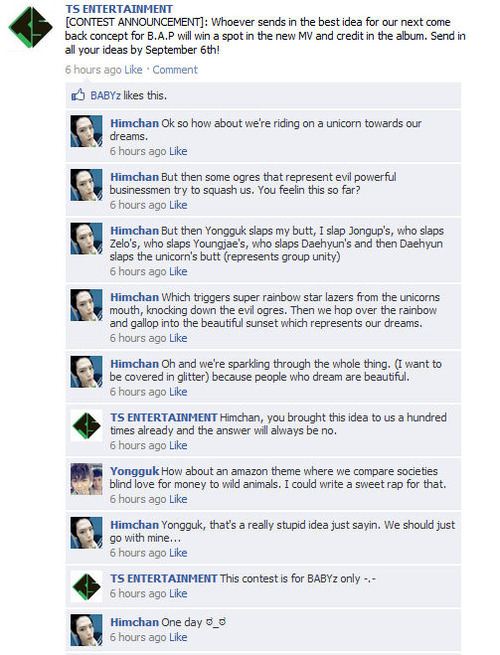The height and width of the screenshot is (655, 500).
Task: Like the rainbow star lazers comment
Action: (x=178, y=338)
